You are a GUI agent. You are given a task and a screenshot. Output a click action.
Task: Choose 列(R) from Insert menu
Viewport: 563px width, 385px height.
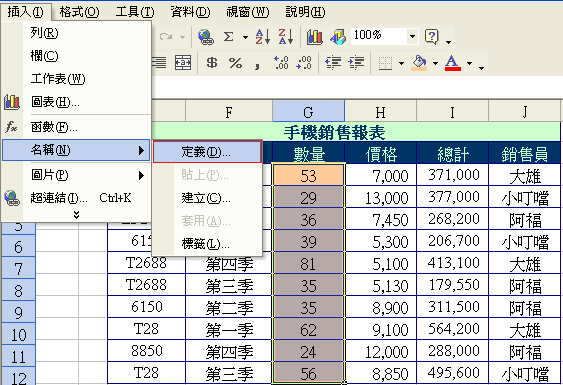(76, 33)
